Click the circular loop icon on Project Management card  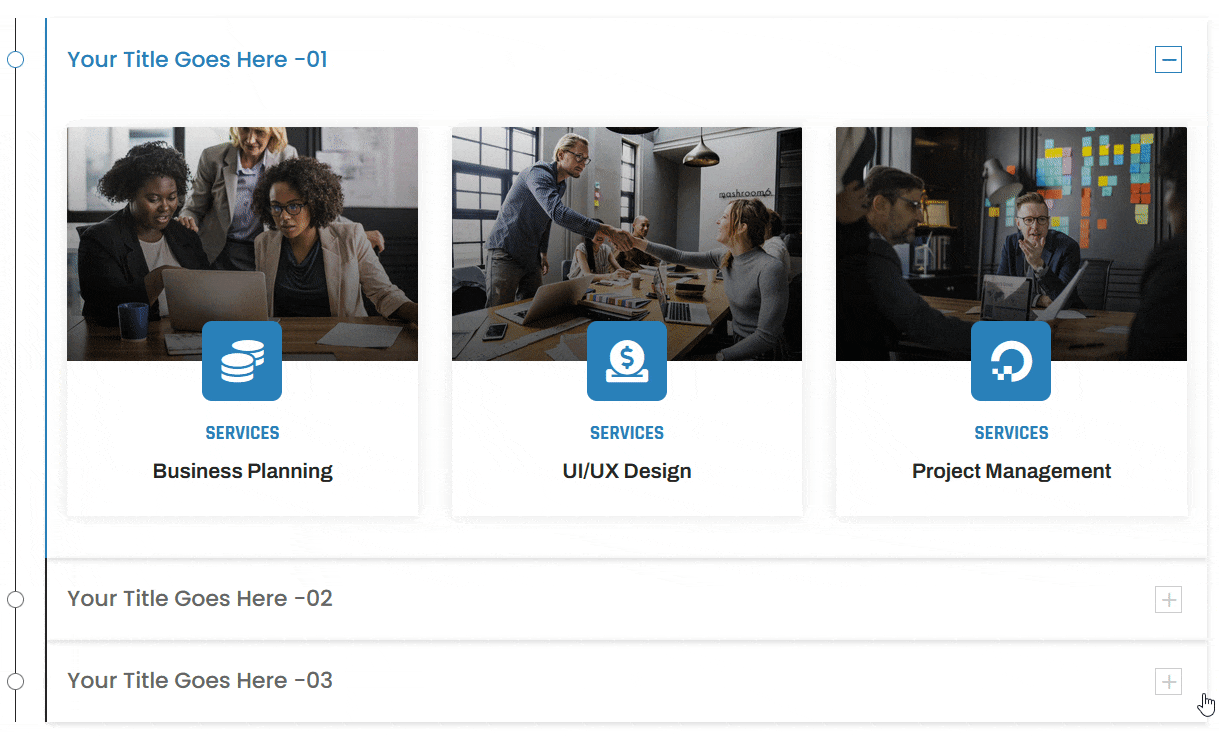click(x=1011, y=361)
